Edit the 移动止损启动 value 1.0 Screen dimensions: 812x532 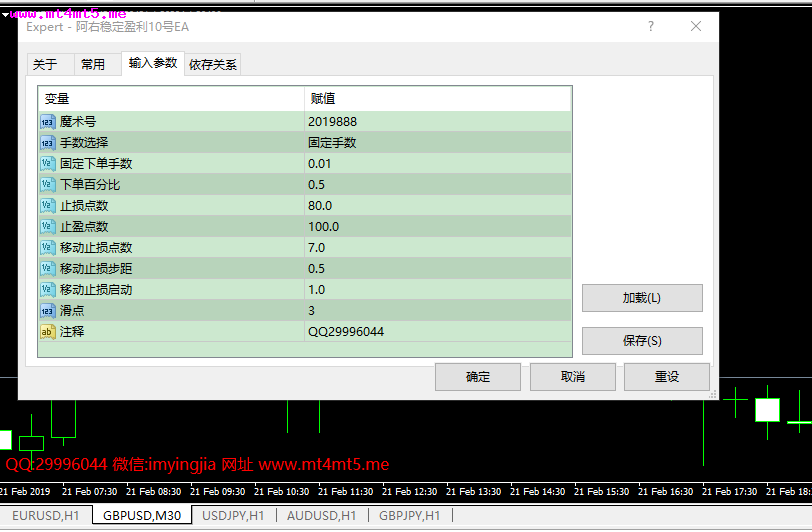438,290
